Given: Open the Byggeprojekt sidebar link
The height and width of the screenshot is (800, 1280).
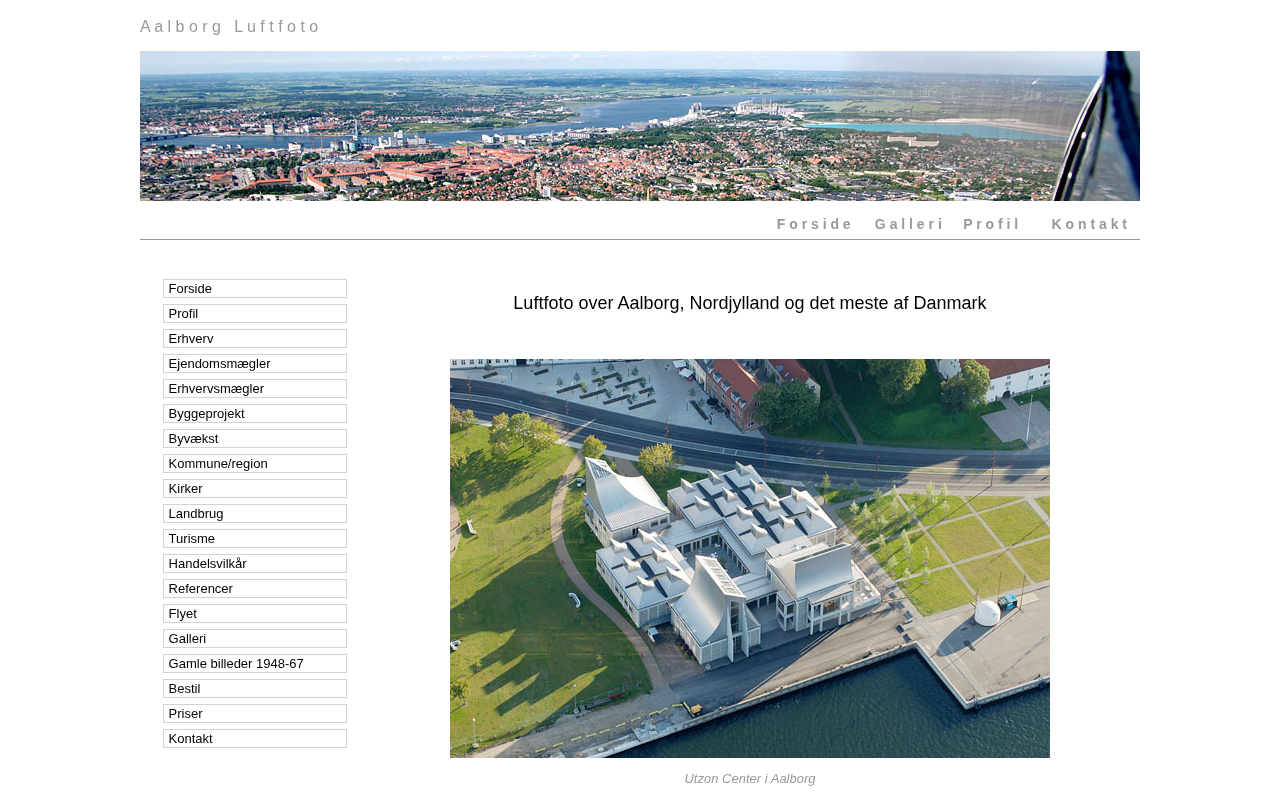Looking at the screenshot, I should point(255,414).
